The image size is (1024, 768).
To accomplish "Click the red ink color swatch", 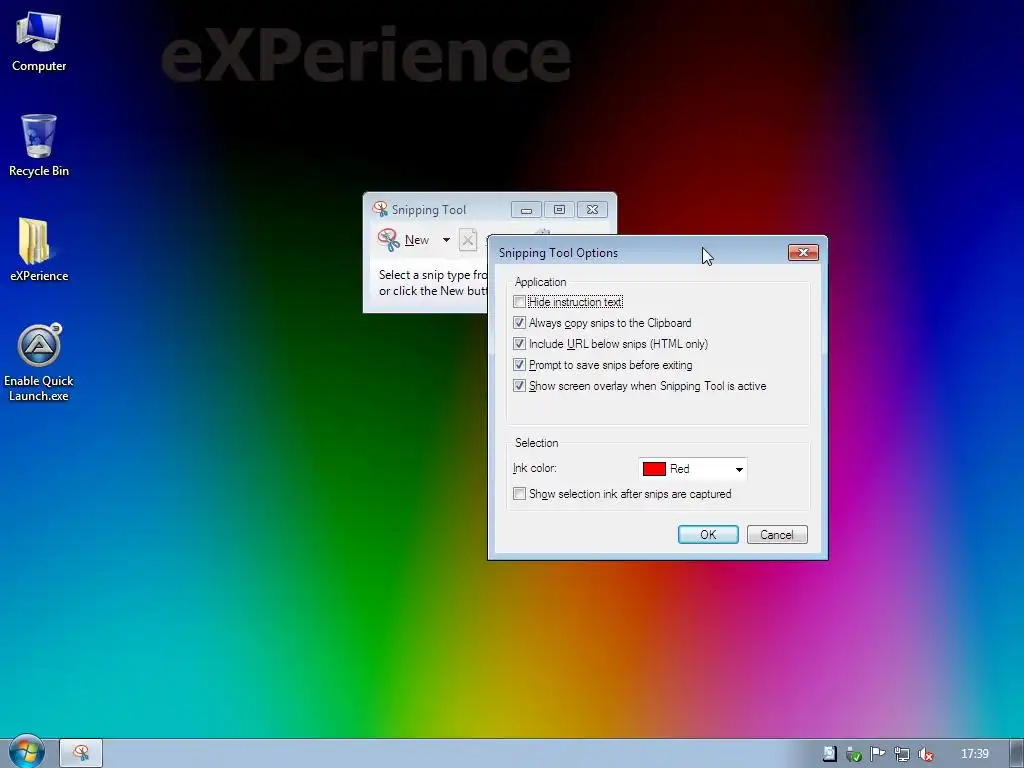I will [x=654, y=469].
